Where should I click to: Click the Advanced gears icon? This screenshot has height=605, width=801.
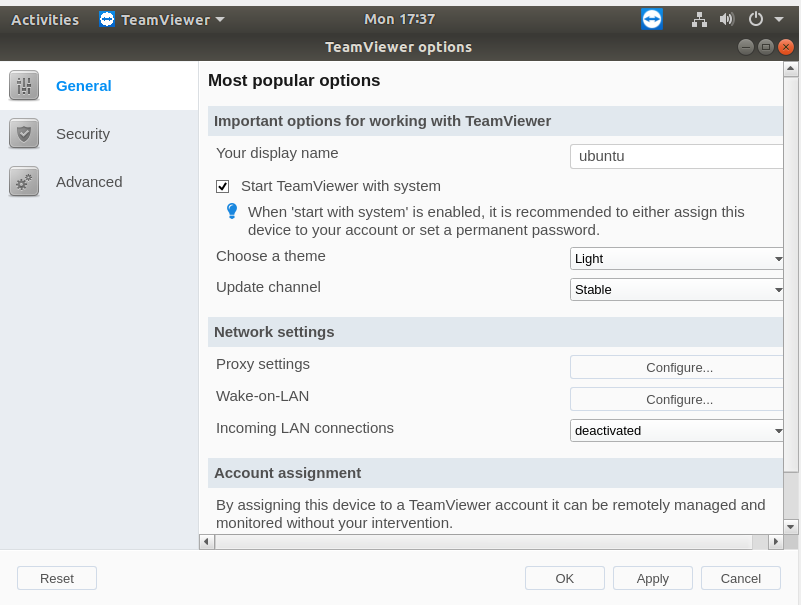pyautogui.click(x=23, y=181)
